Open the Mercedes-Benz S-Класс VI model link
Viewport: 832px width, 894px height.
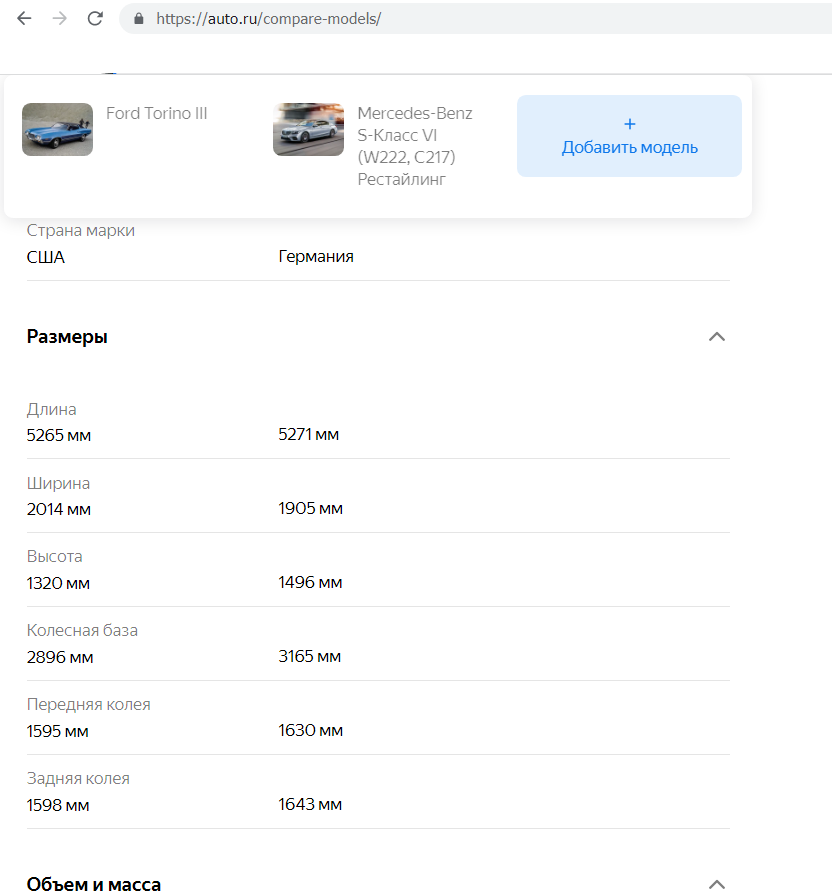point(415,146)
